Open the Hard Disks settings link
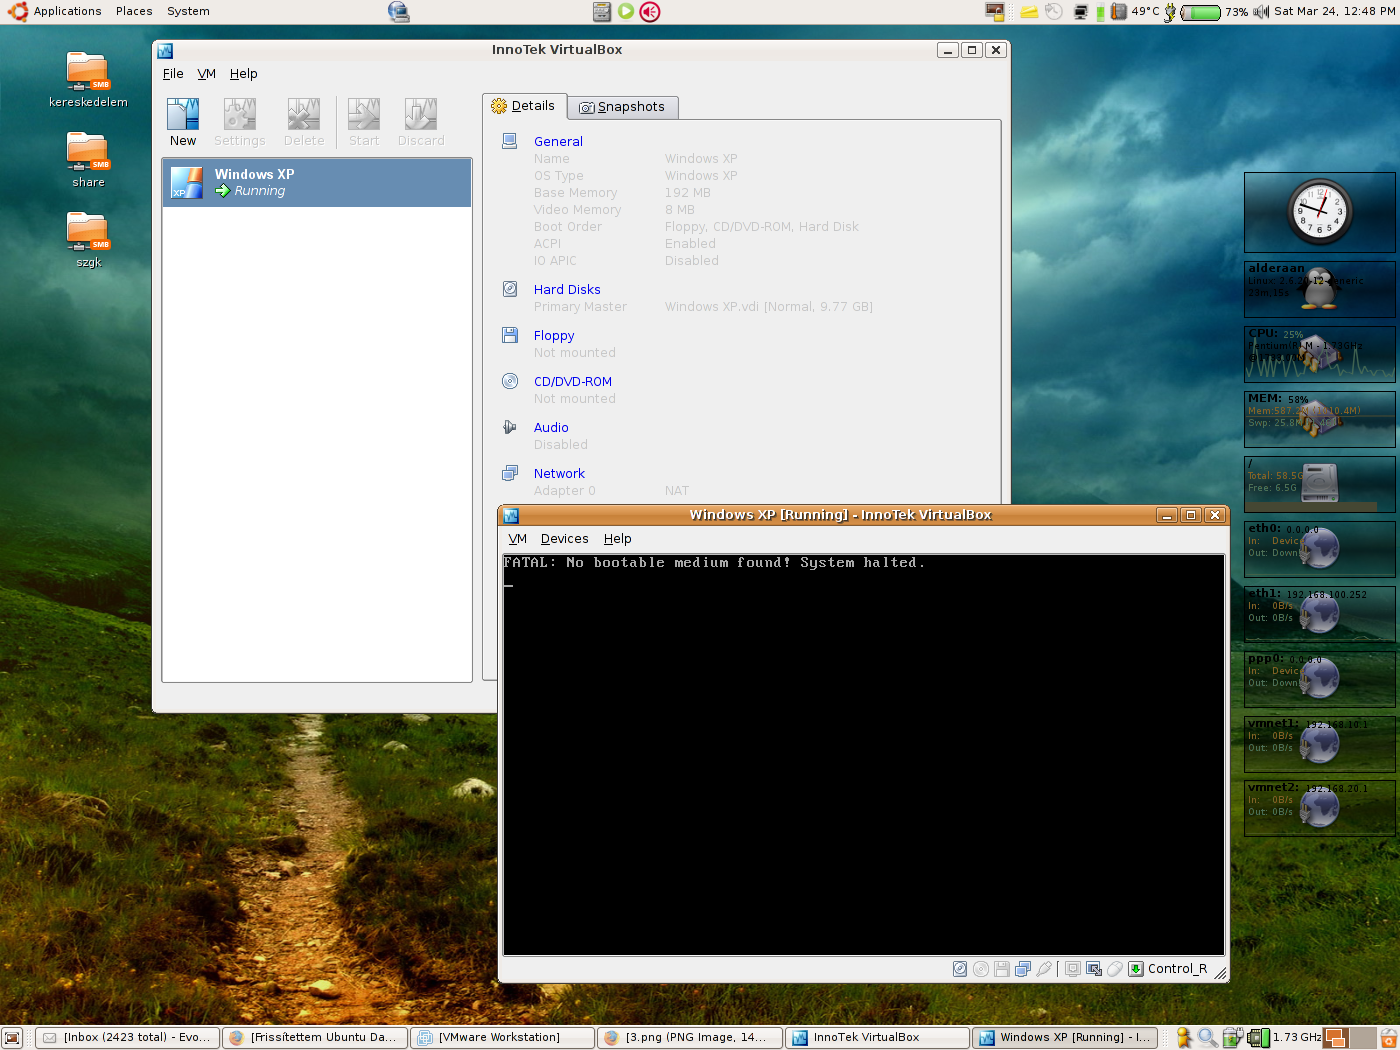This screenshot has width=1400, height=1050. [567, 290]
